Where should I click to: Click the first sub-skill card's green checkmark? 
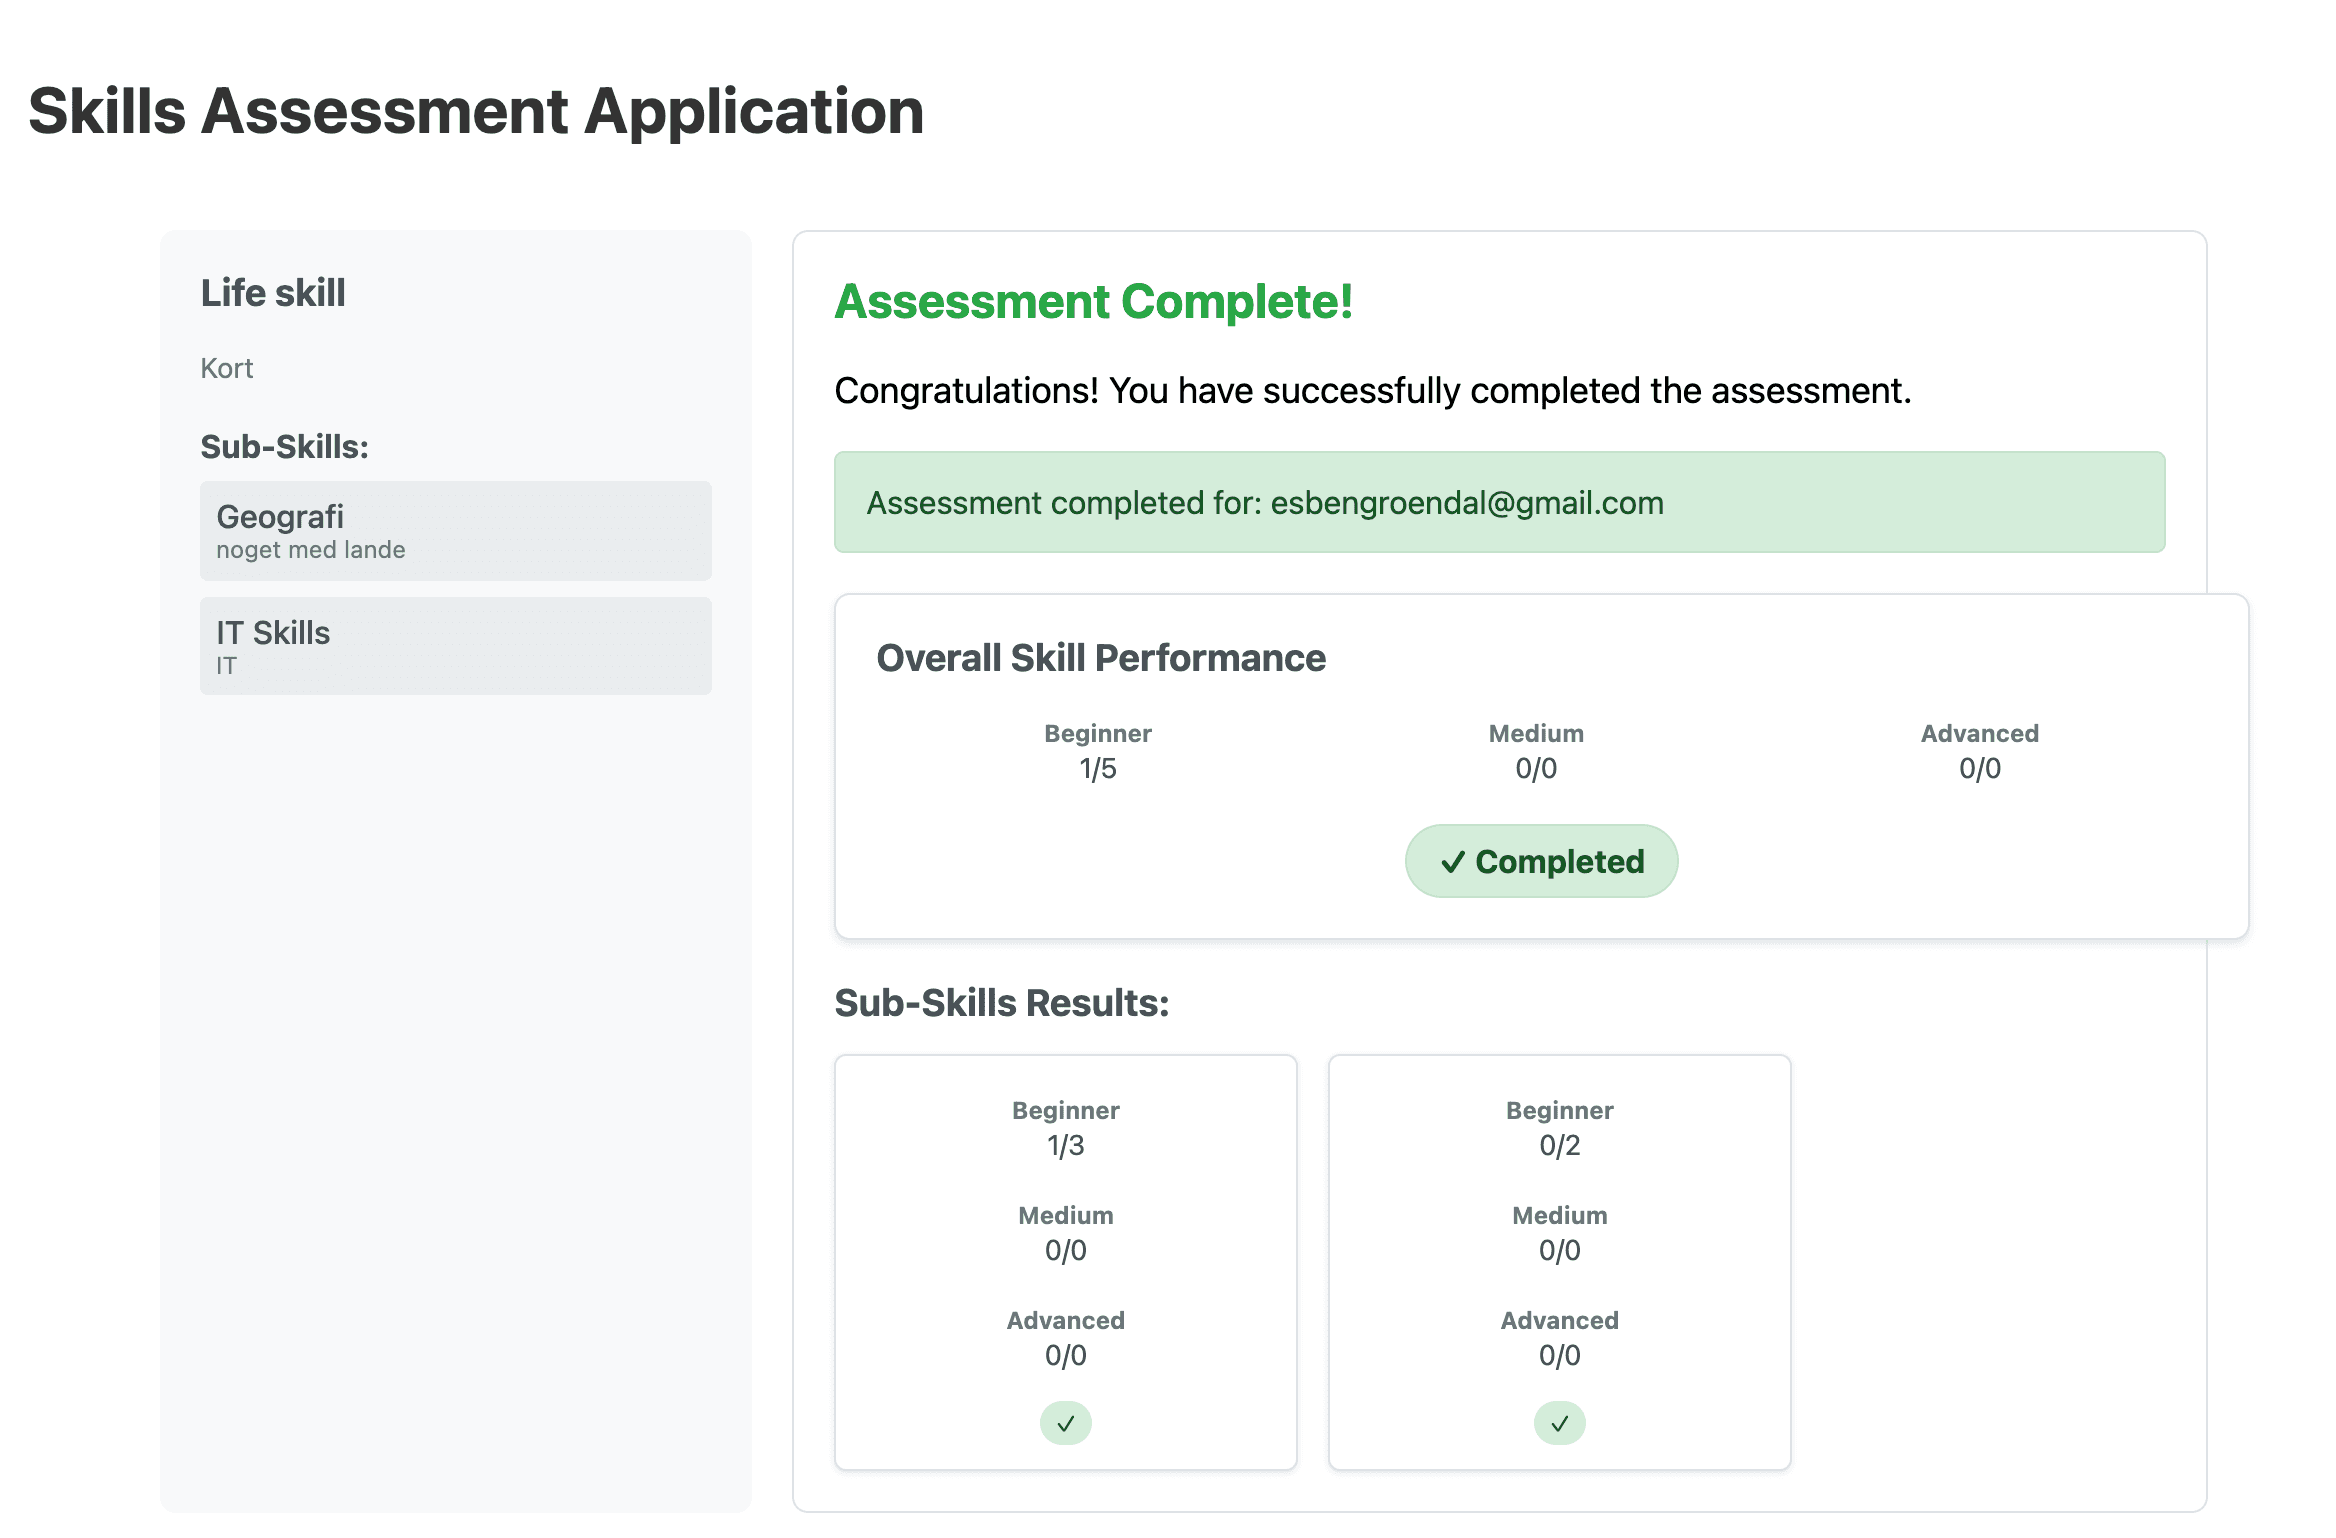pyautogui.click(x=1065, y=1422)
